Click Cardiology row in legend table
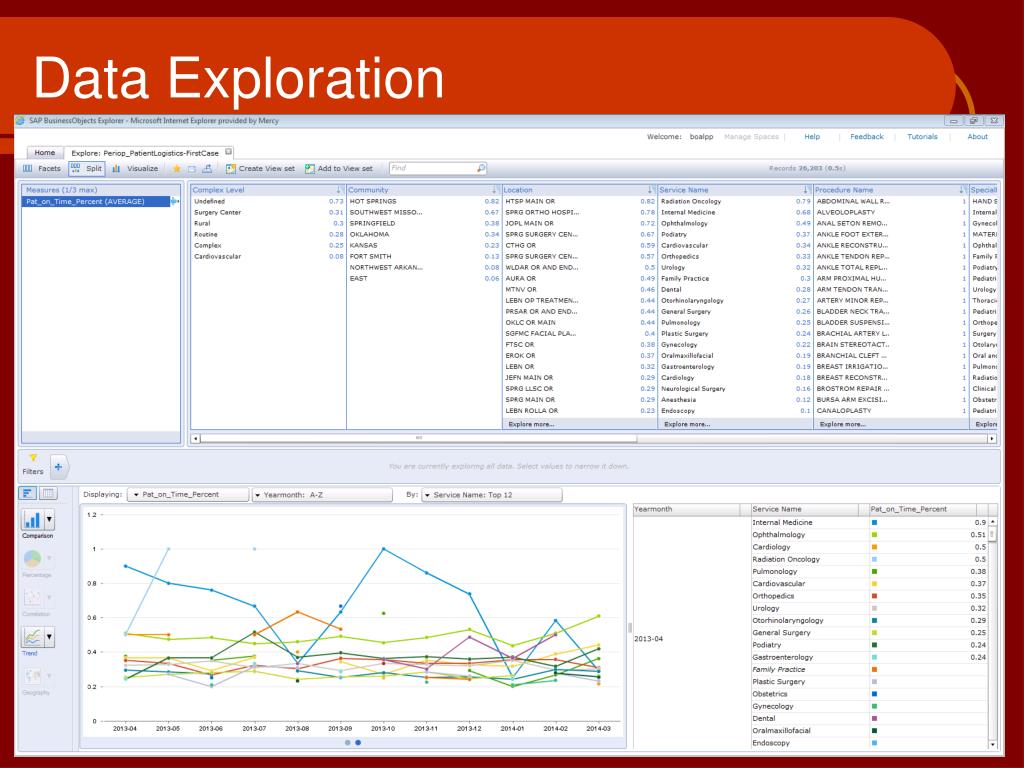Screen dimensions: 1024x768 [869, 547]
